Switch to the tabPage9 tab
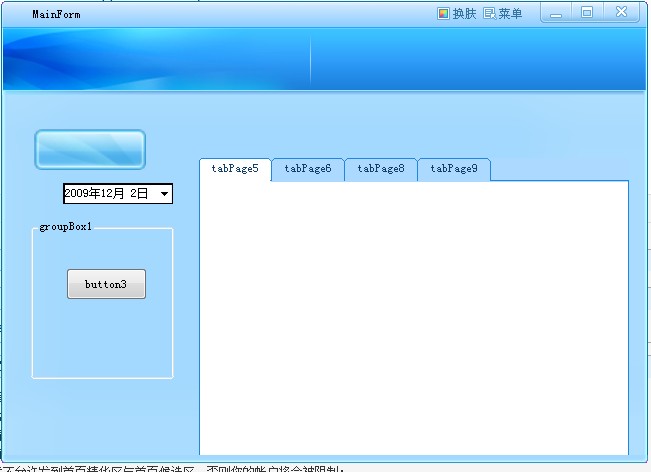 [454, 169]
